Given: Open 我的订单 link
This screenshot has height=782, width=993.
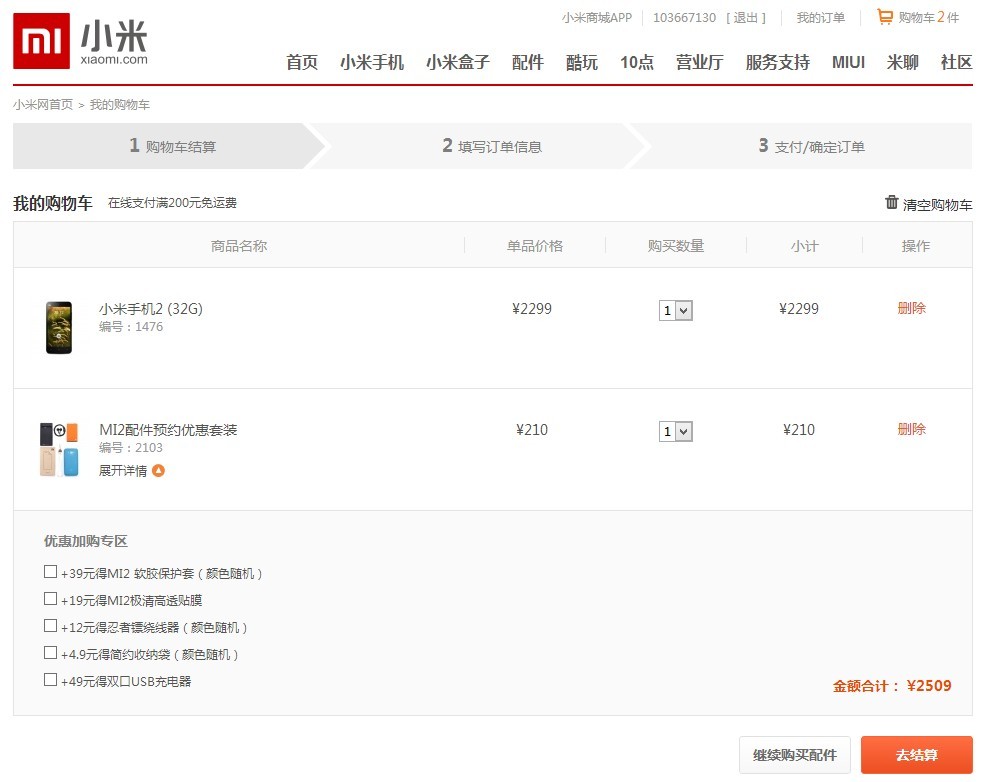Looking at the screenshot, I should (821, 18).
